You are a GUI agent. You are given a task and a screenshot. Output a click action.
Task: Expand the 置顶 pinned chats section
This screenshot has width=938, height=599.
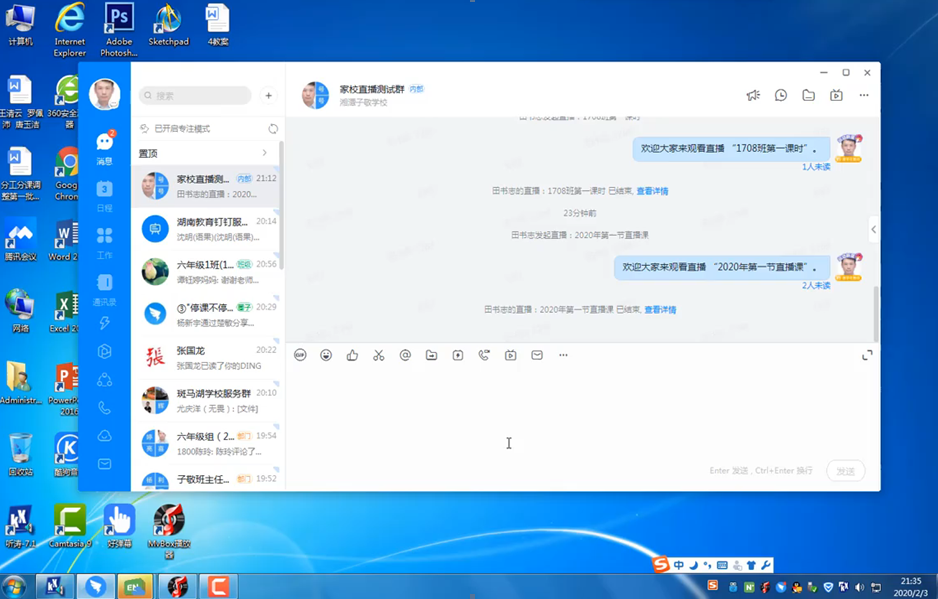[x=264, y=153]
